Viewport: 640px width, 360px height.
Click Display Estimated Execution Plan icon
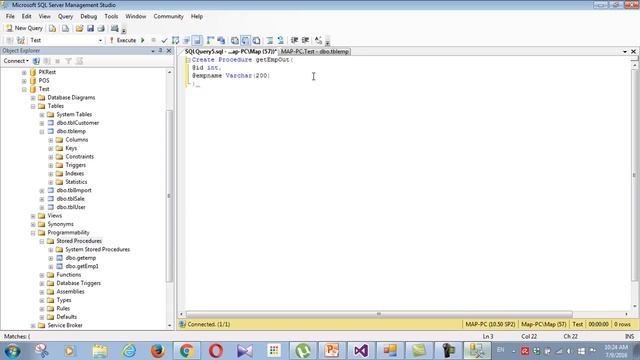pos(176,40)
